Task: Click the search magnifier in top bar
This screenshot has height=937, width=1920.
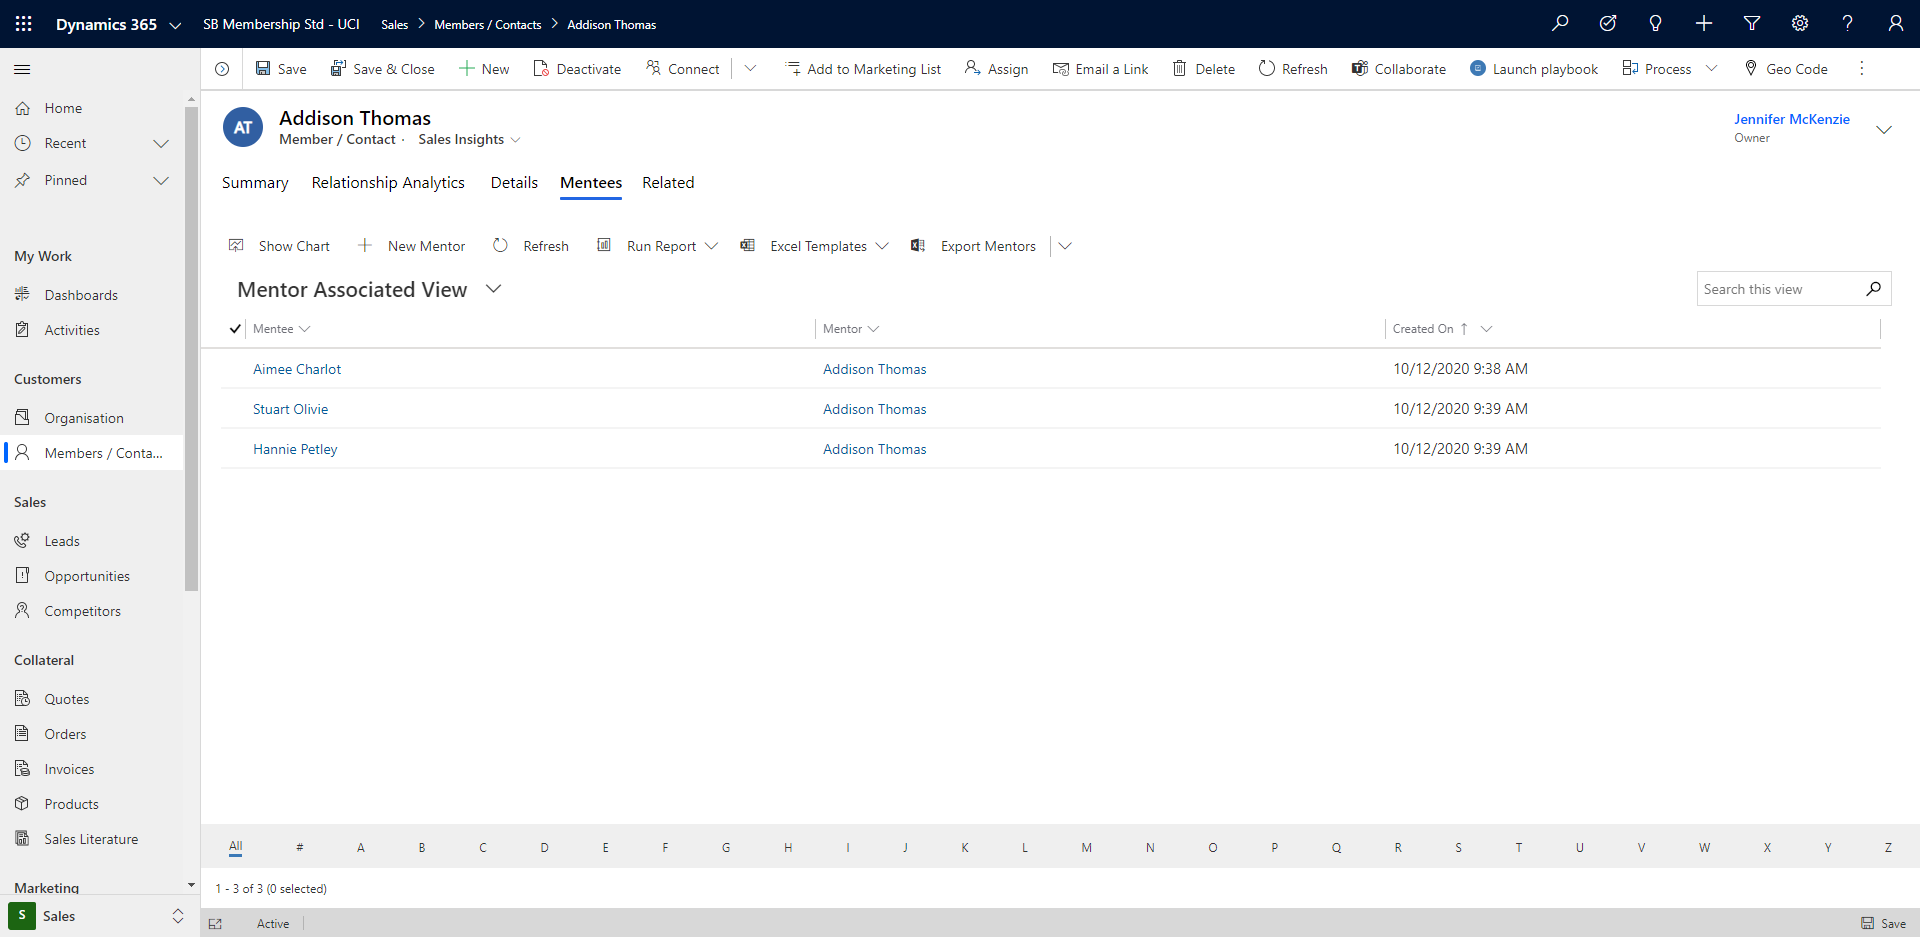Action: (x=1560, y=23)
